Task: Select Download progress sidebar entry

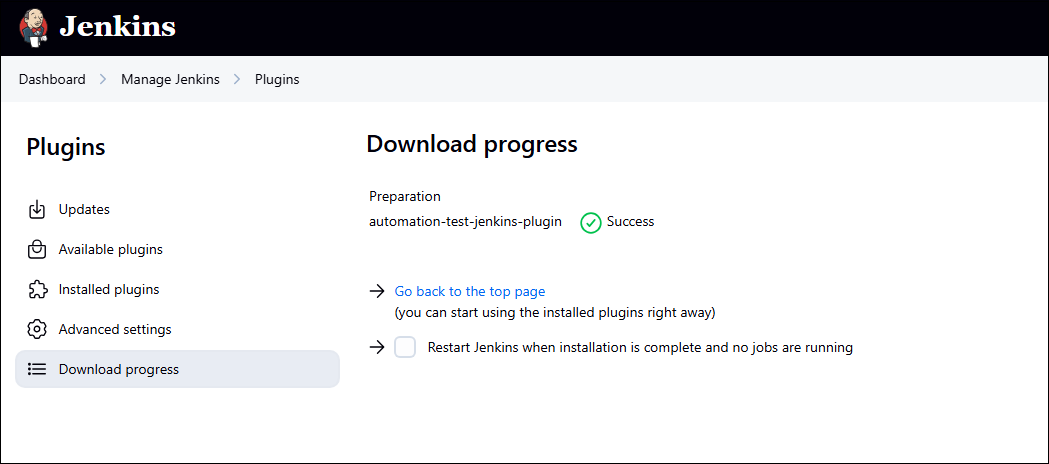Action: (119, 370)
